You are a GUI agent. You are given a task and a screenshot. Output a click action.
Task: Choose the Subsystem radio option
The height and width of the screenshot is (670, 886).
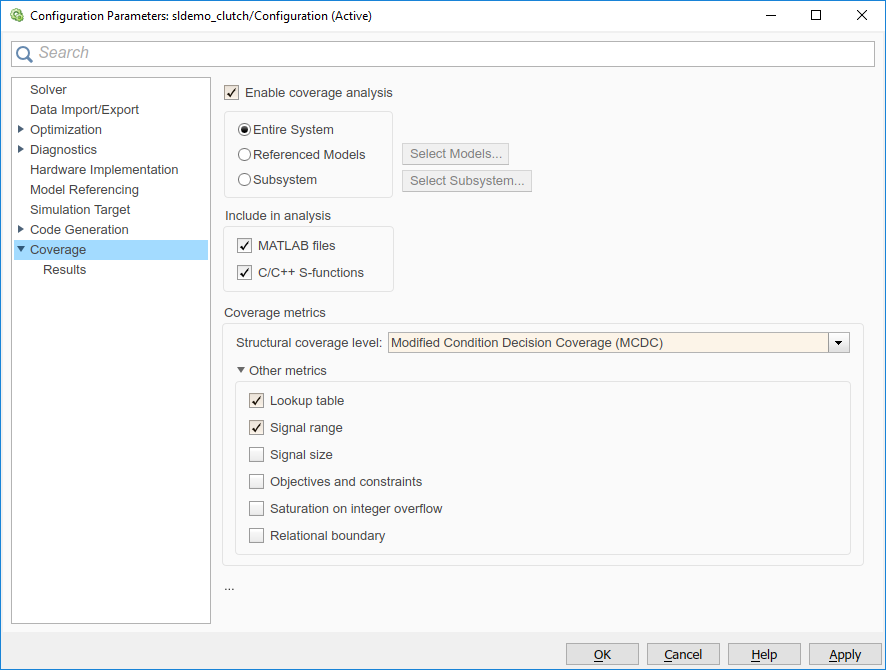[x=244, y=180]
